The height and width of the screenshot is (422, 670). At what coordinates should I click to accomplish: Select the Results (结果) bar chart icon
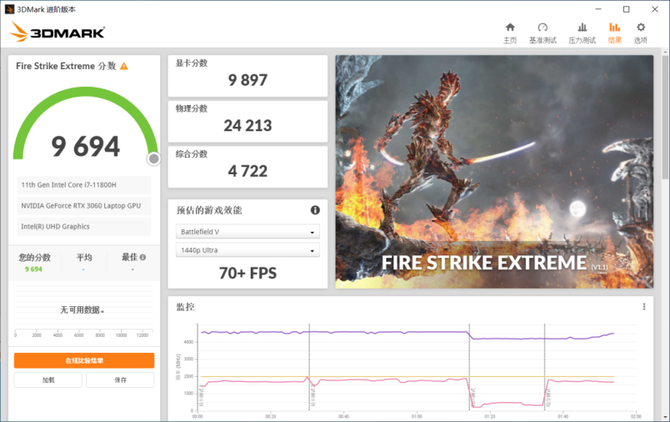click(614, 32)
